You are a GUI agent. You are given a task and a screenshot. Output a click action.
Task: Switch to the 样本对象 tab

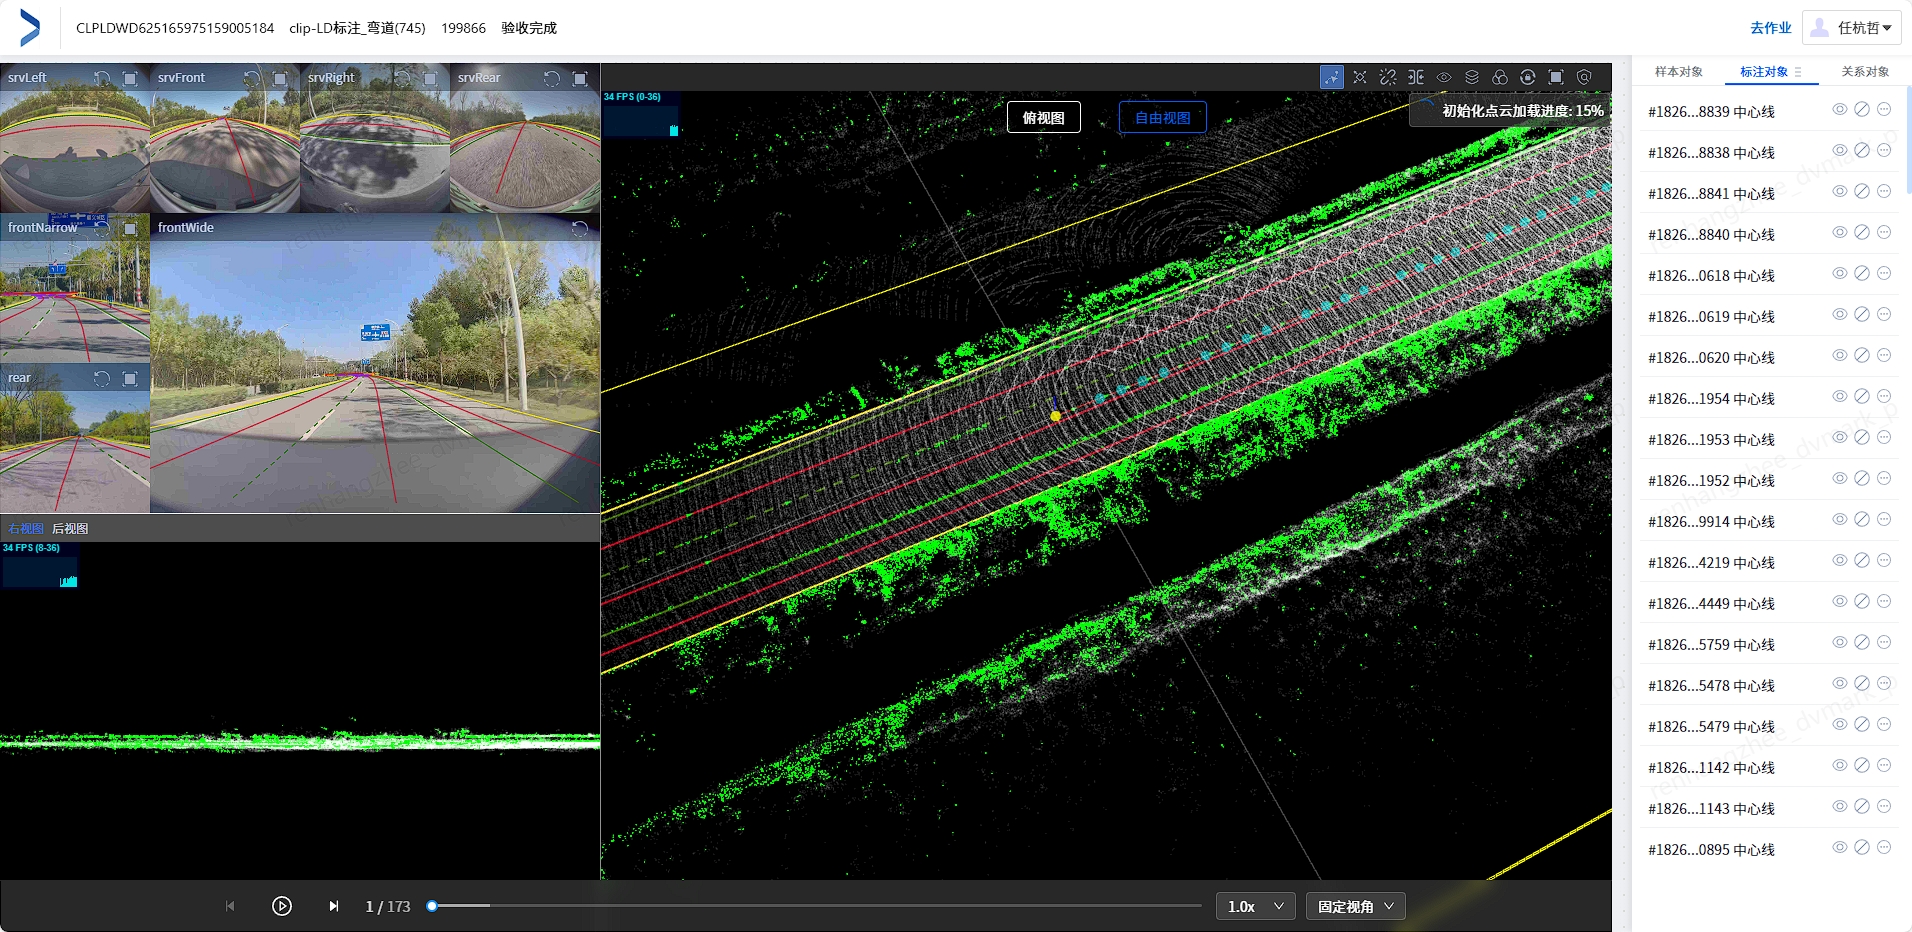[1678, 72]
